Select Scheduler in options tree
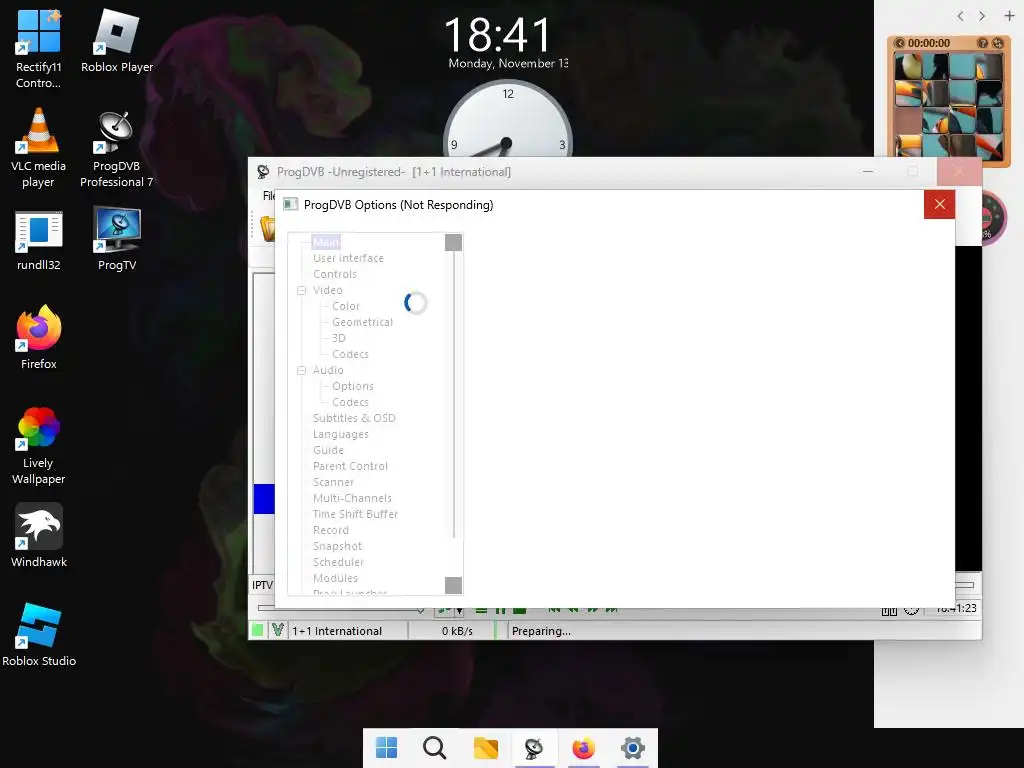Screen dimensions: 1024x768 (338, 562)
